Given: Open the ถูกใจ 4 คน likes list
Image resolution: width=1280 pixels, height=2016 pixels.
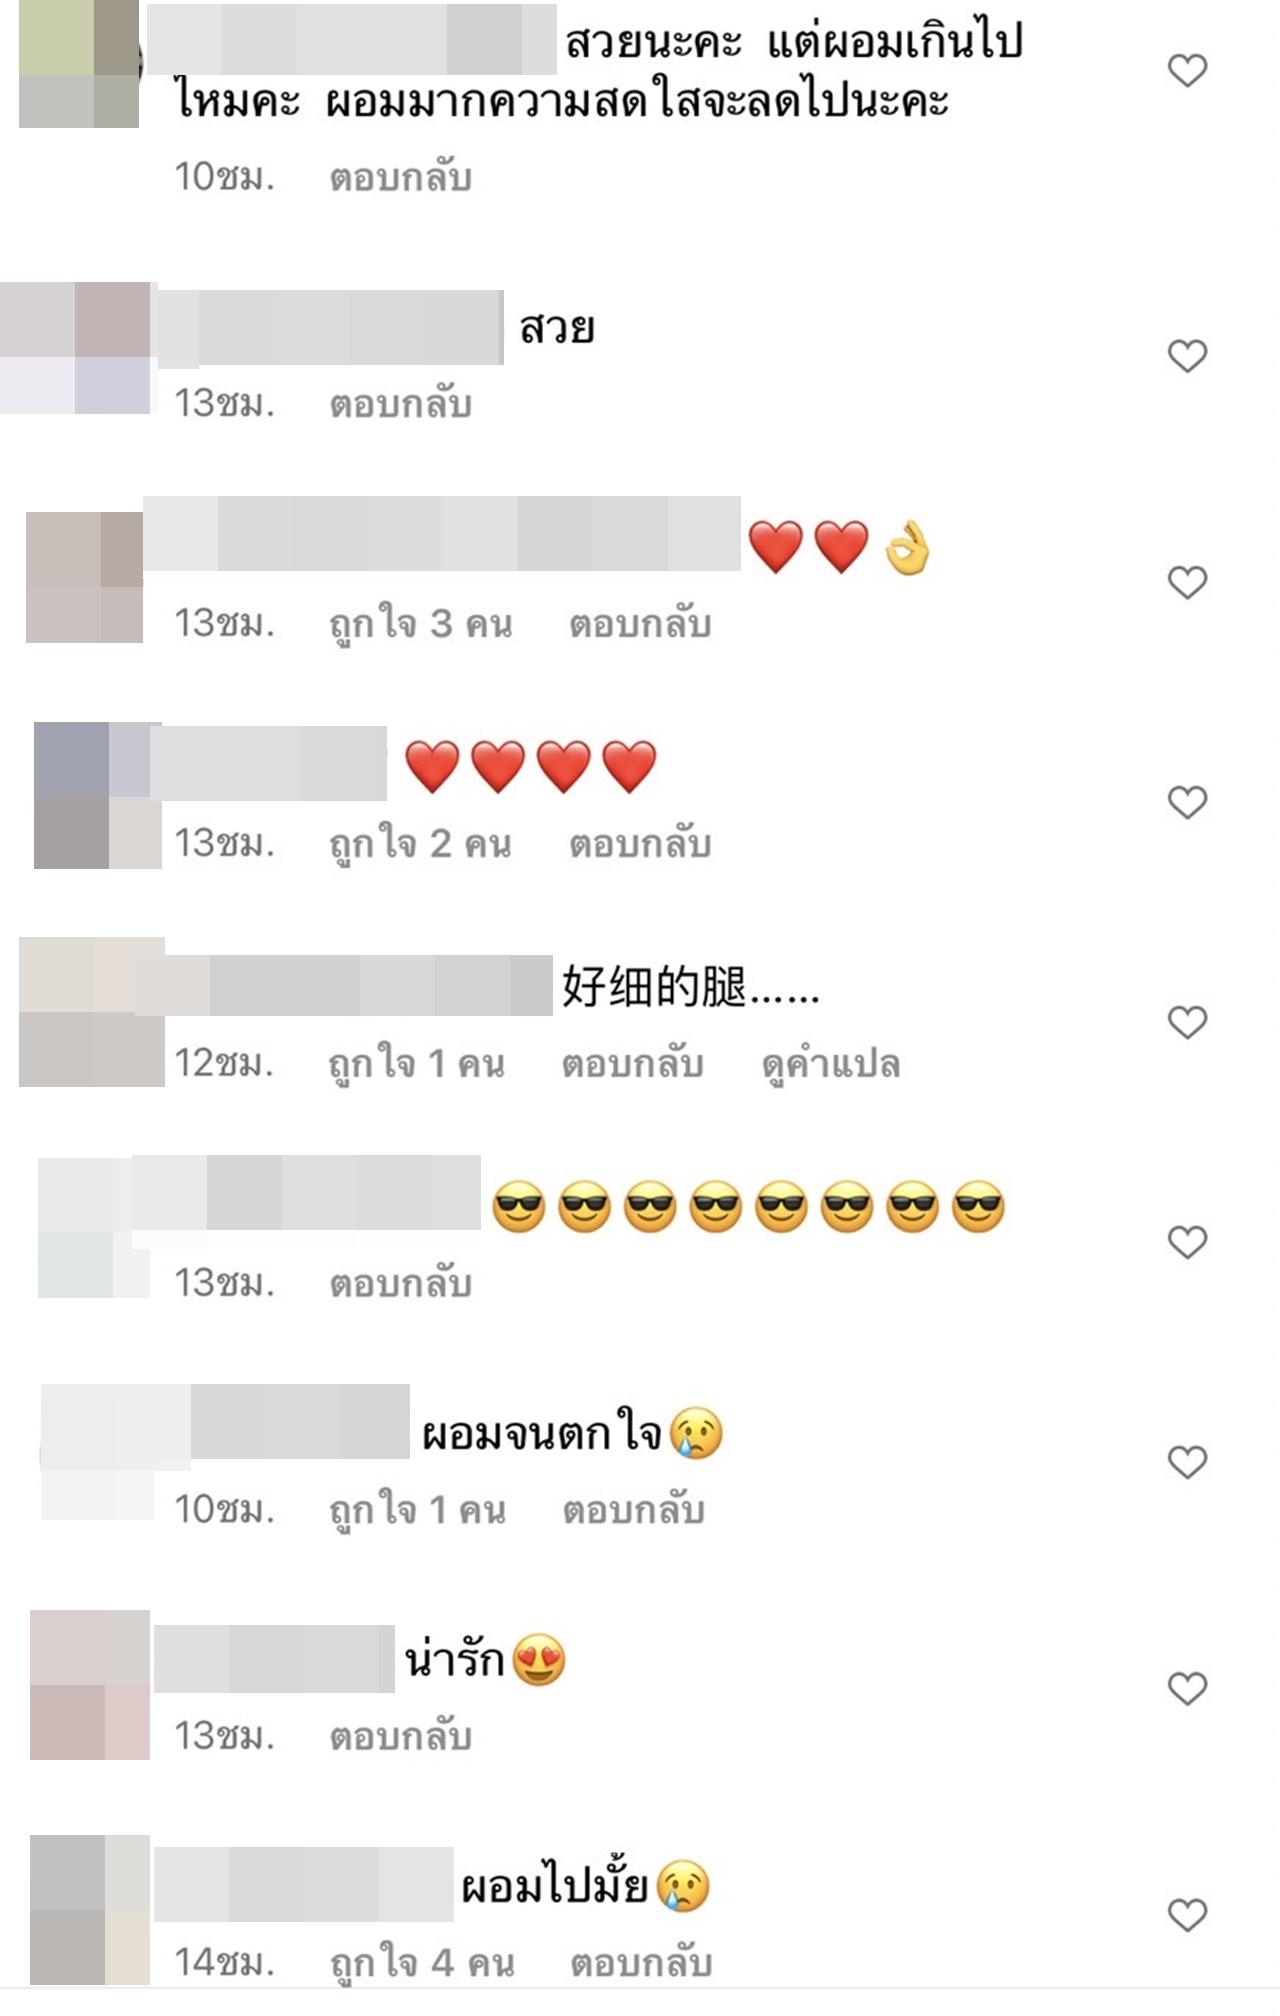Looking at the screenshot, I should tap(423, 1963).
